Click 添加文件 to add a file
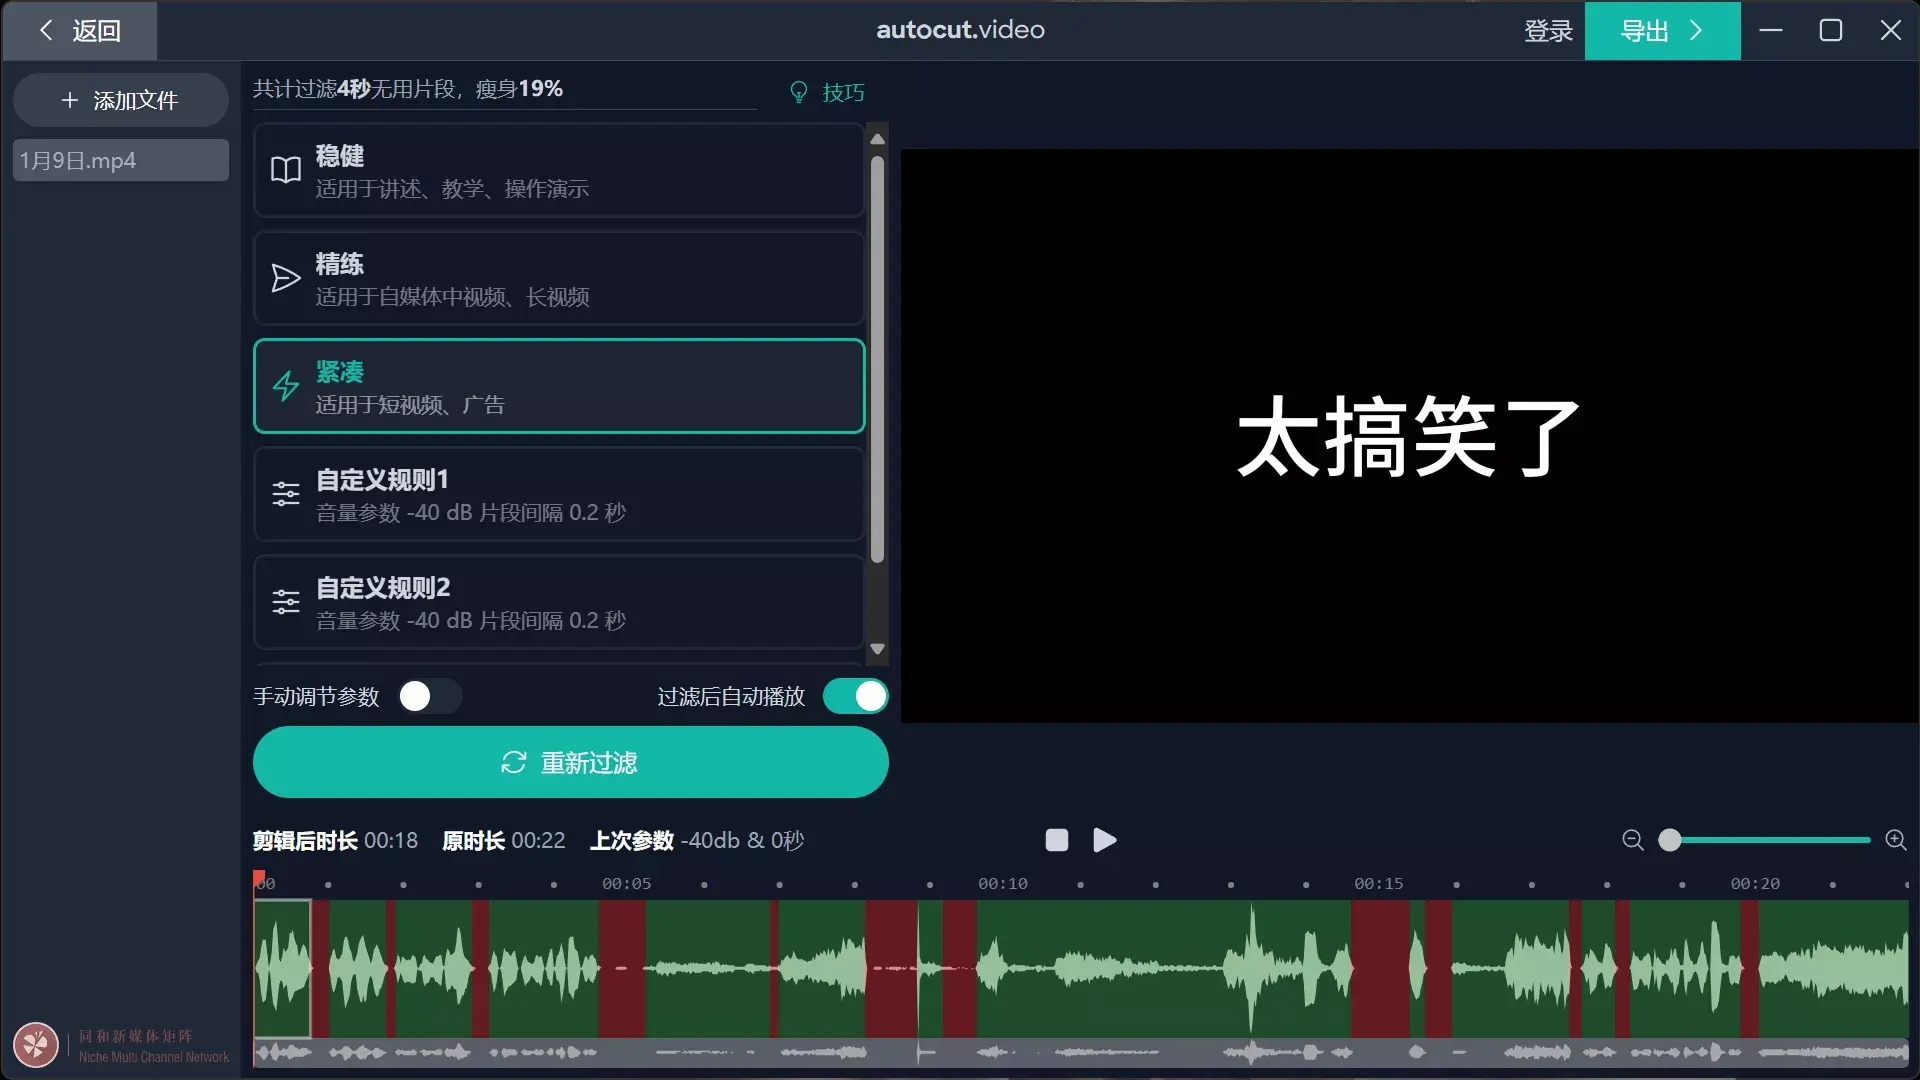The width and height of the screenshot is (1920, 1080). tap(120, 100)
